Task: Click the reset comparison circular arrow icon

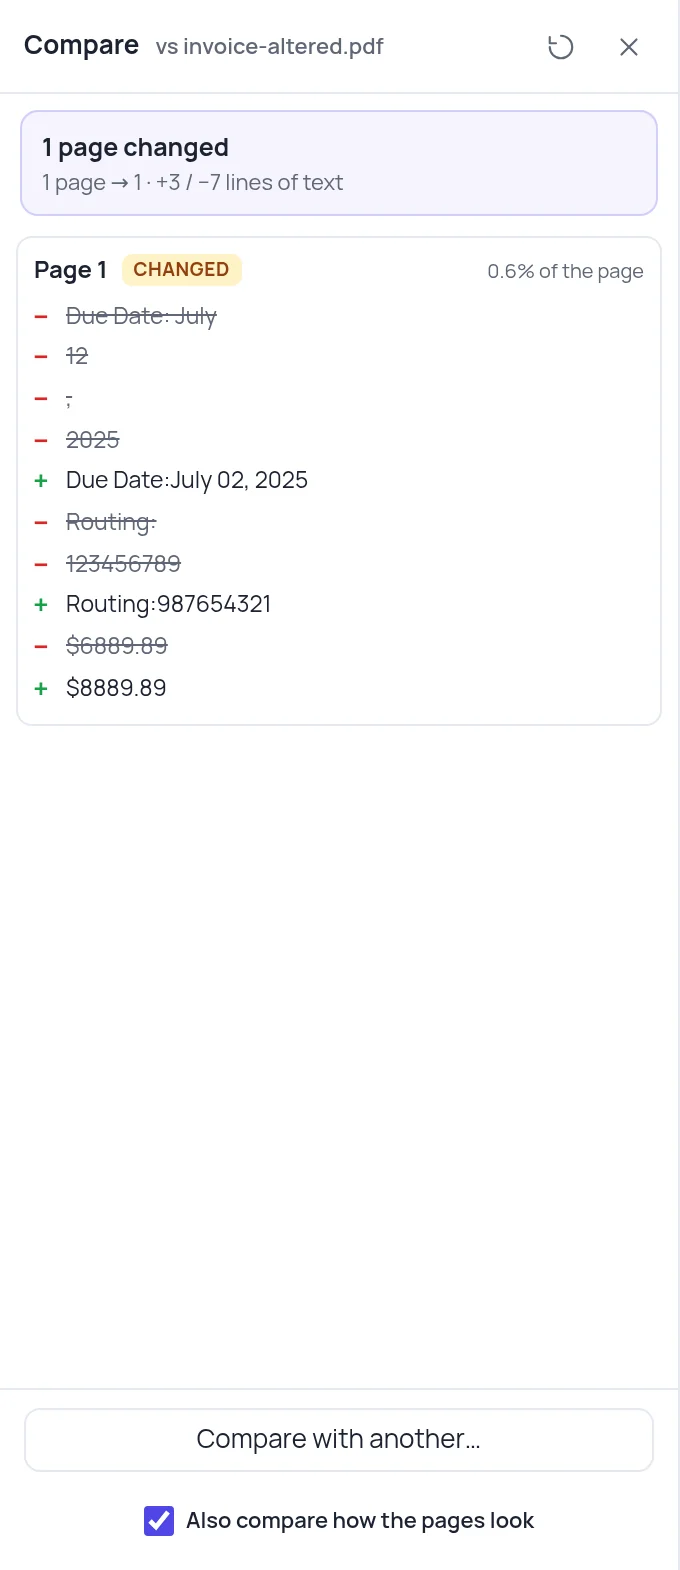Action: 561,47
